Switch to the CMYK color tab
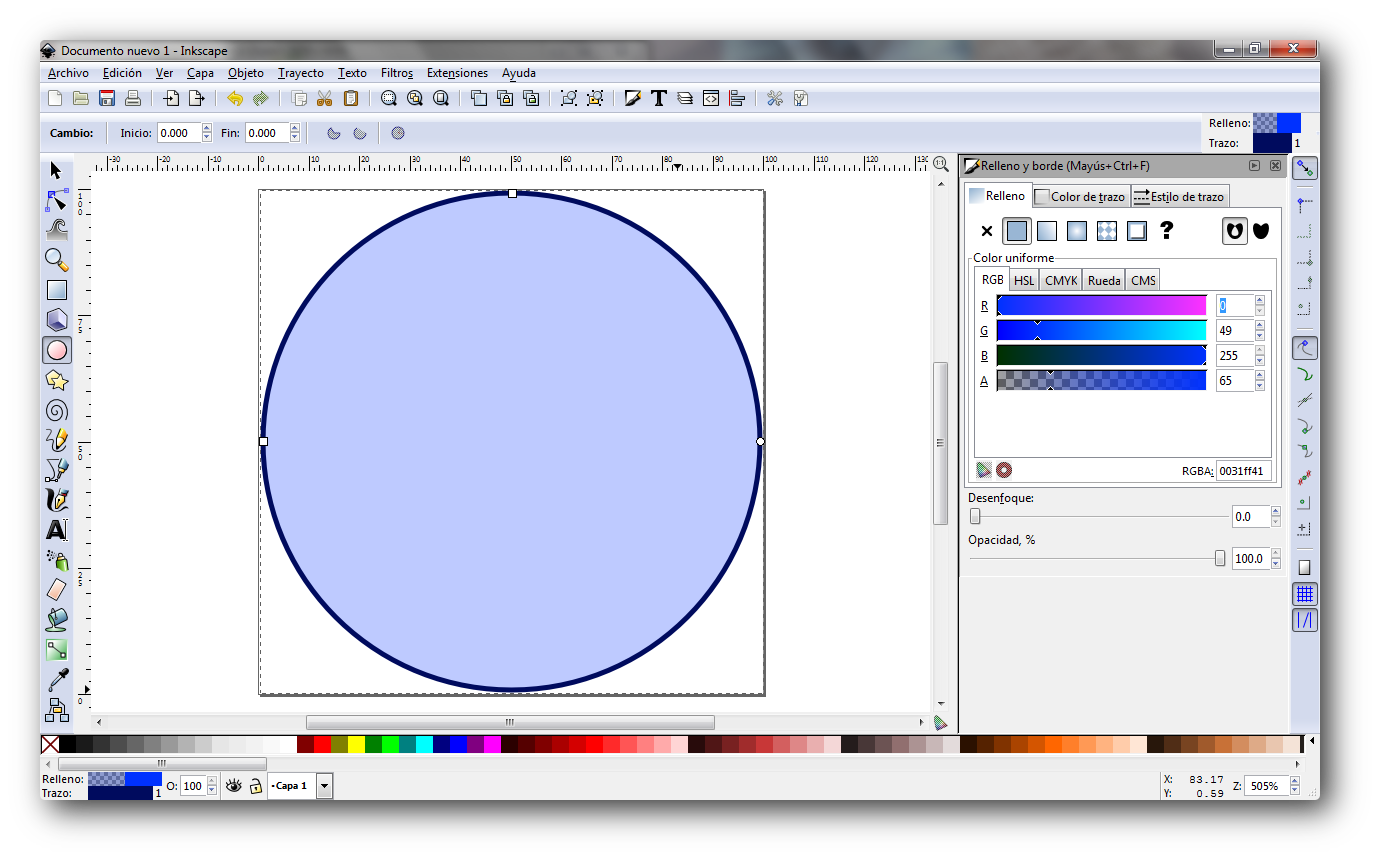Viewport: 1380px width, 860px height. point(1061,281)
